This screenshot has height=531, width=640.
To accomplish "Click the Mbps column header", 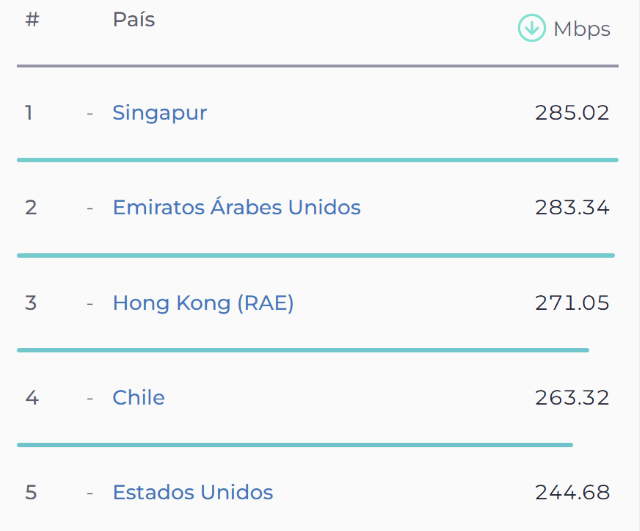I will pyautogui.click(x=582, y=29).
